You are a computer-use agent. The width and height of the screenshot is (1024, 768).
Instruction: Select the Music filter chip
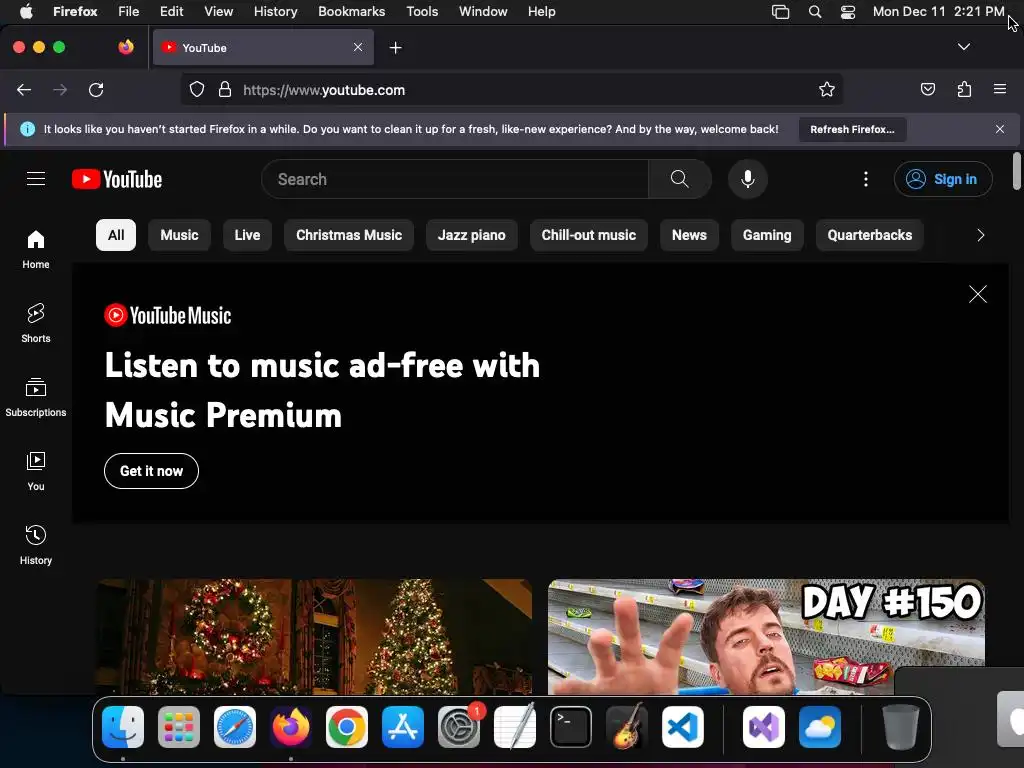[180, 235]
